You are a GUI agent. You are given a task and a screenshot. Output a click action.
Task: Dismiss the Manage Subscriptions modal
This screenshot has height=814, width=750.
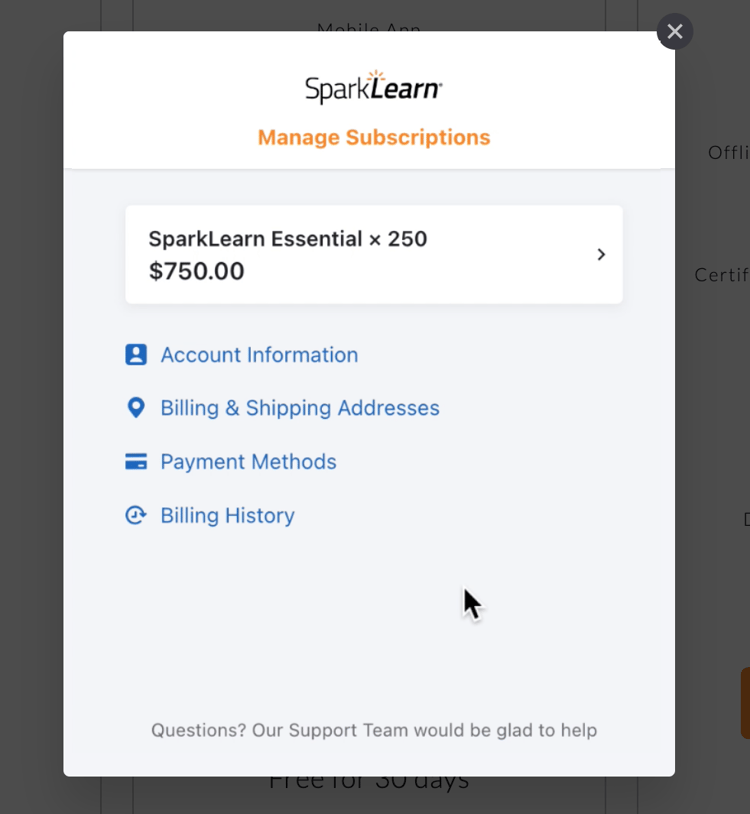[674, 31]
